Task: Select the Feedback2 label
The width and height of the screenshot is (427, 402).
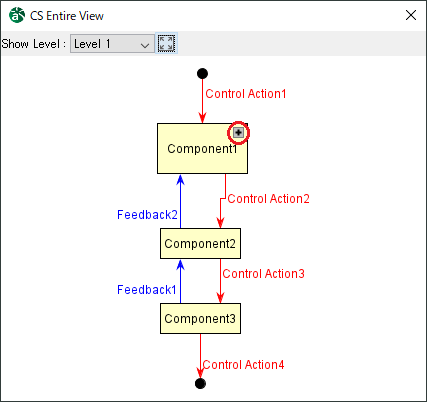Action: click(x=147, y=215)
